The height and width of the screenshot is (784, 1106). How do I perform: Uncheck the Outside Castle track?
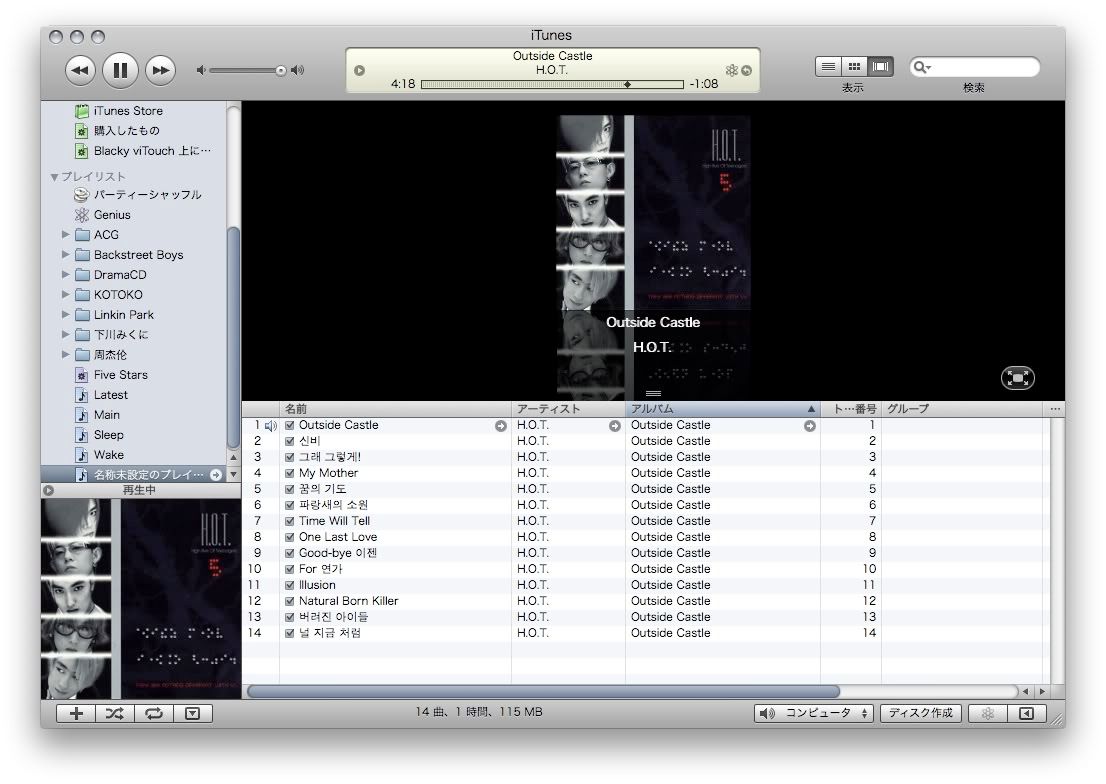pyautogui.click(x=289, y=426)
